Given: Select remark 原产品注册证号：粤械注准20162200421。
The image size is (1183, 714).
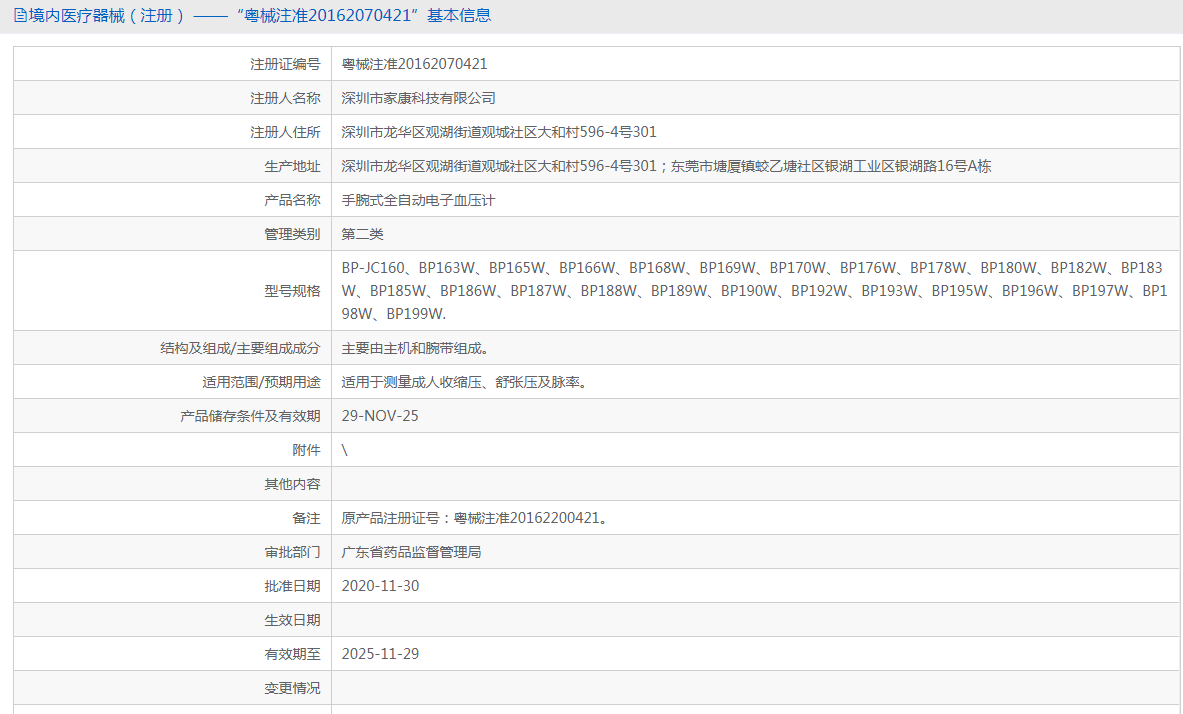Looking at the screenshot, I should click(475, 518).
